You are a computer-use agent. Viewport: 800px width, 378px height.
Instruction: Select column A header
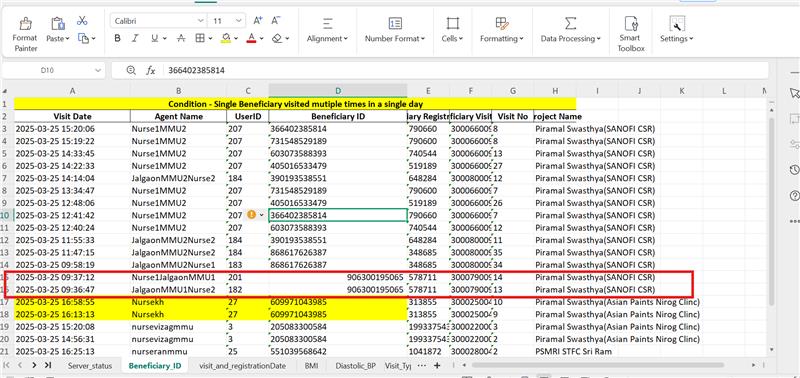pos(72,91)
